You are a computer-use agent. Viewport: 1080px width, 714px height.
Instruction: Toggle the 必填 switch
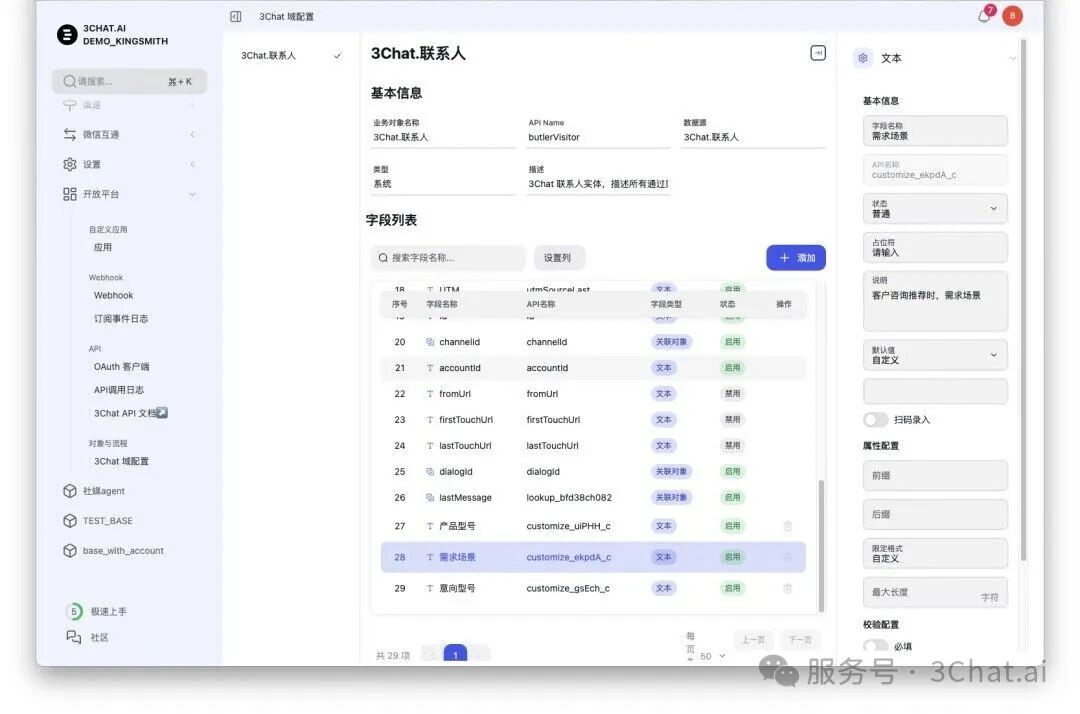coord(875,646)
